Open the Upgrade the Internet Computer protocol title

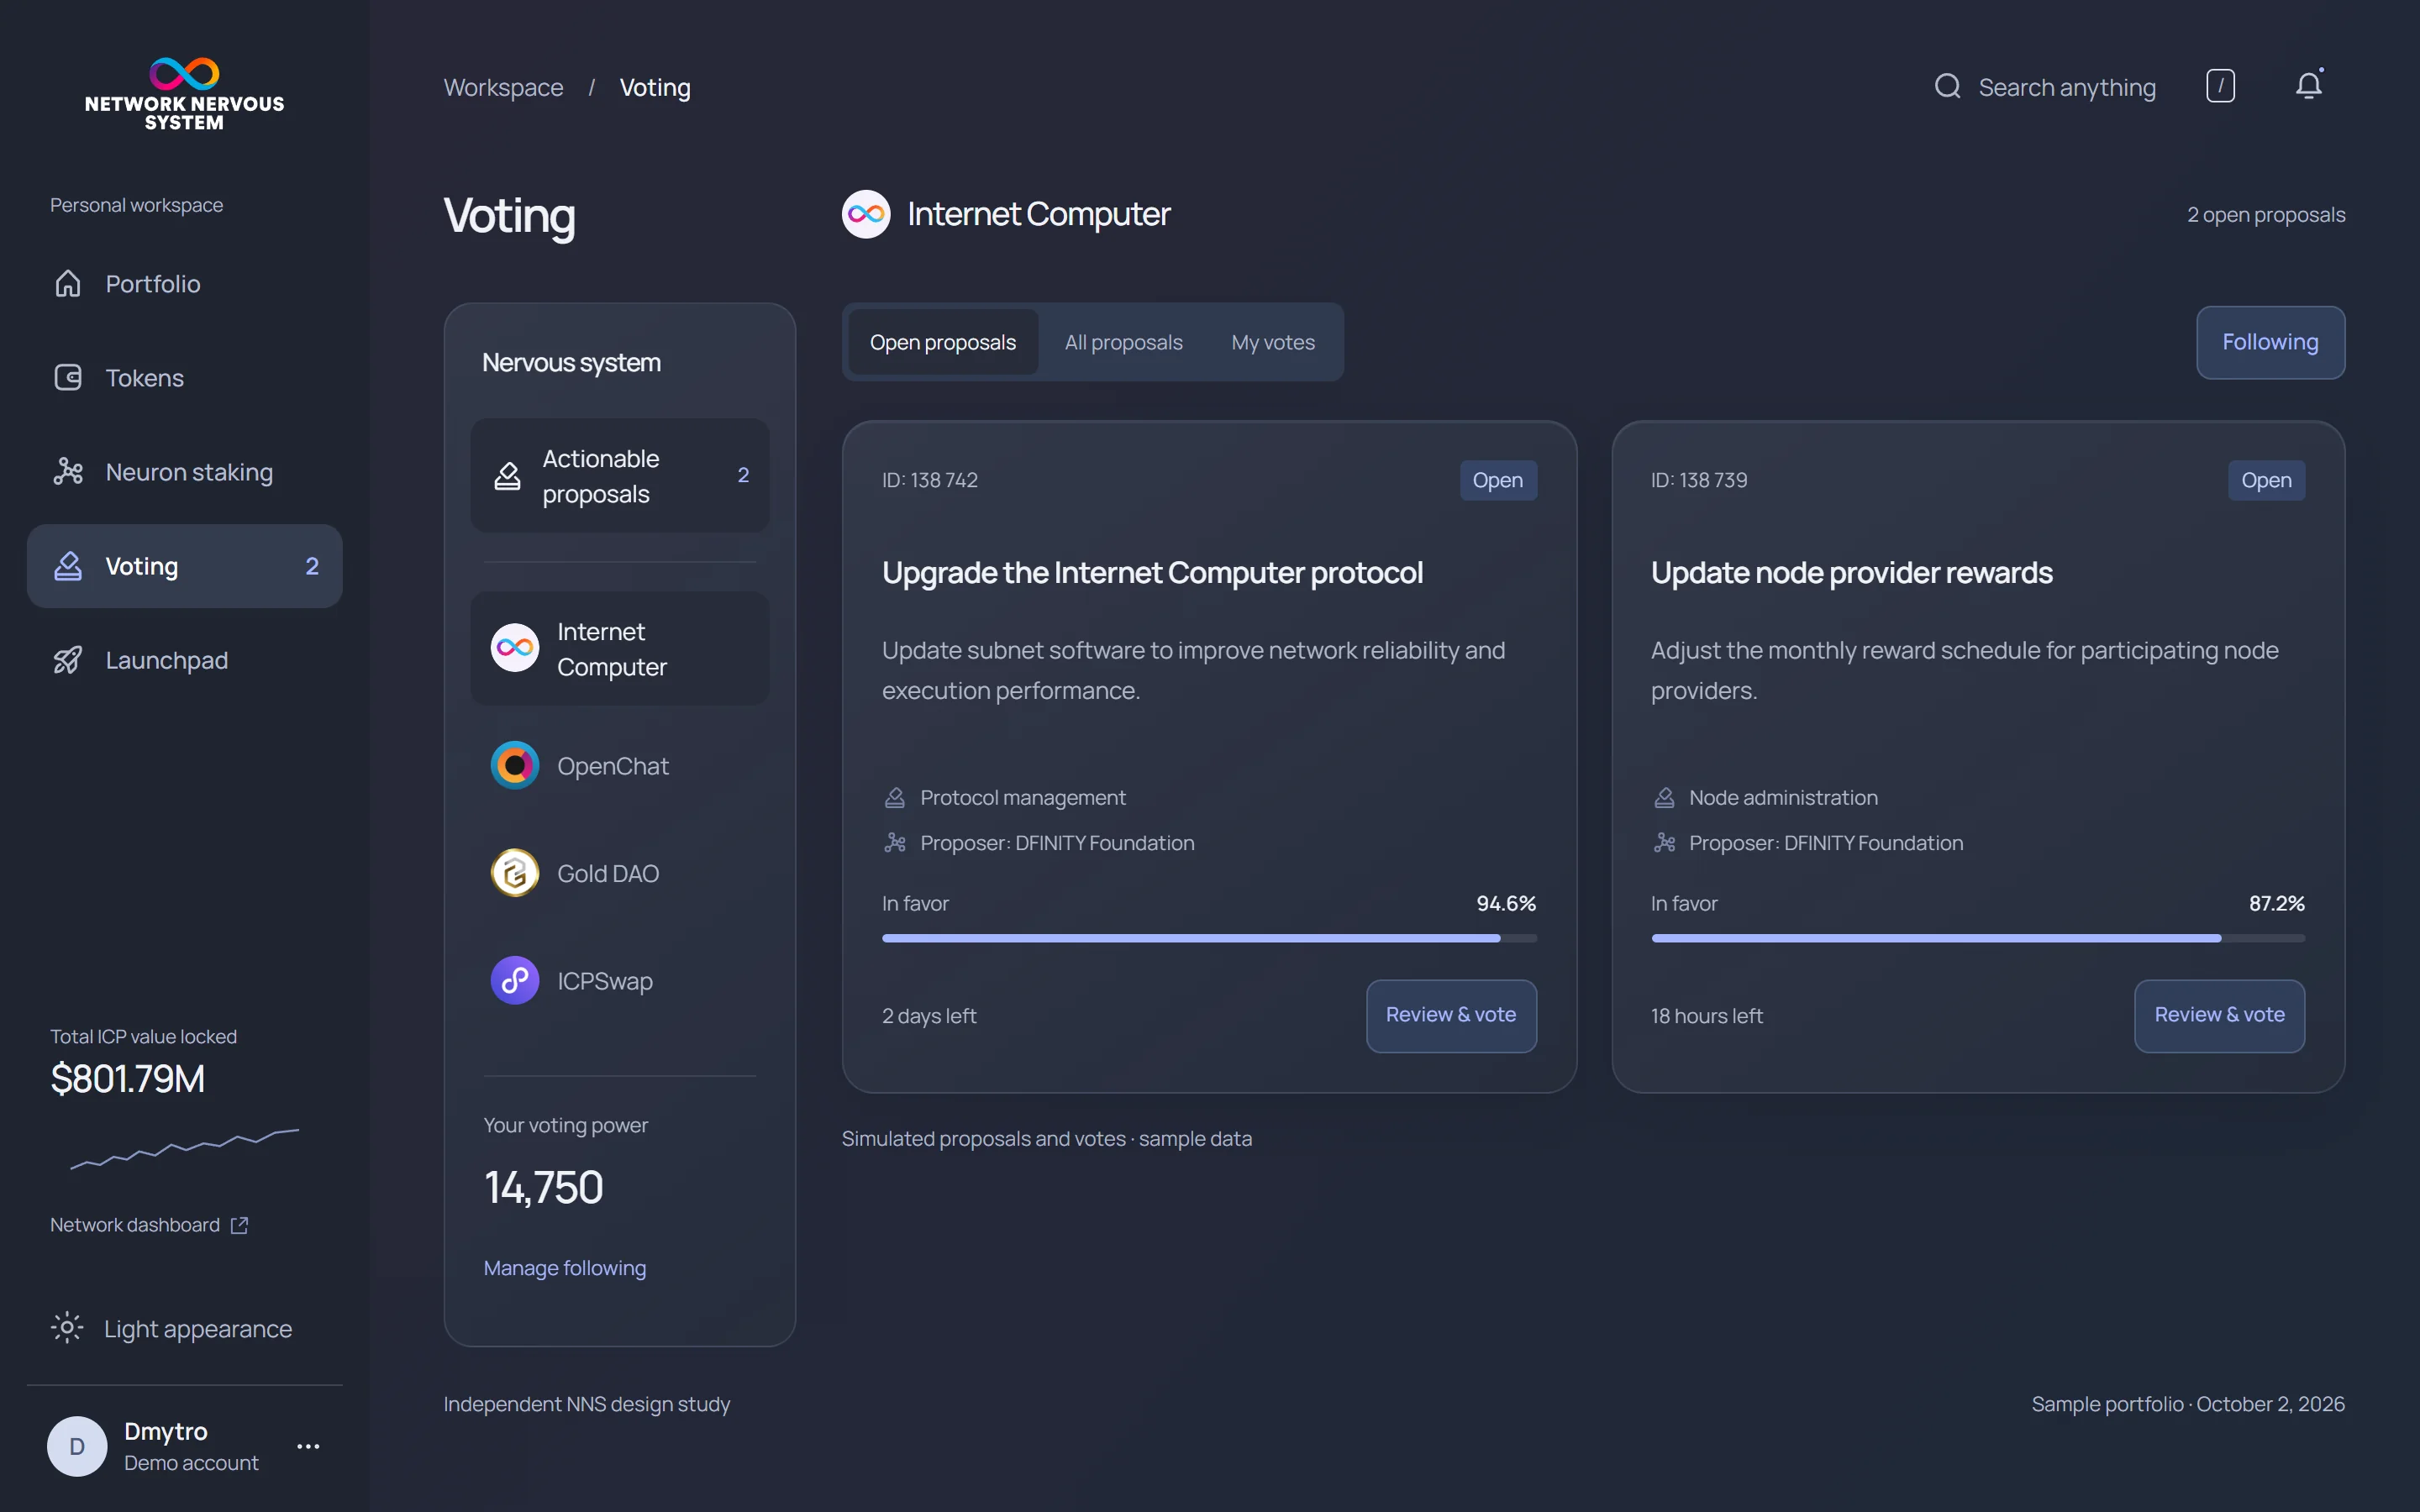coord(1152,573)
